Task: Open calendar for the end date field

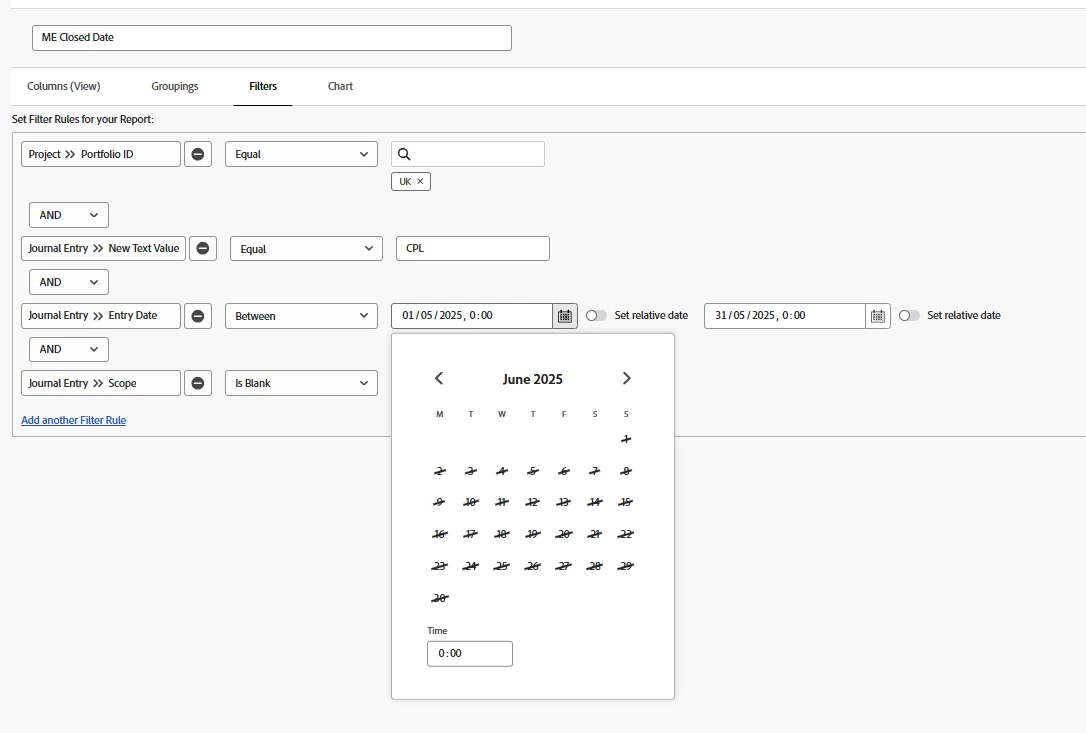Action: [878, 316]
